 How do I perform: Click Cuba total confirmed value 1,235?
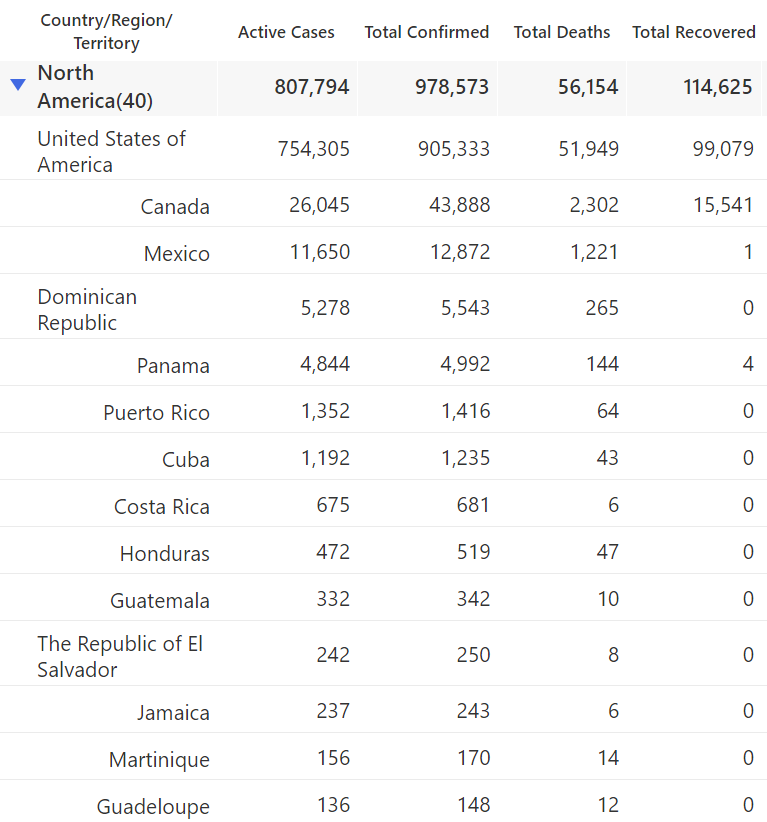466,458
